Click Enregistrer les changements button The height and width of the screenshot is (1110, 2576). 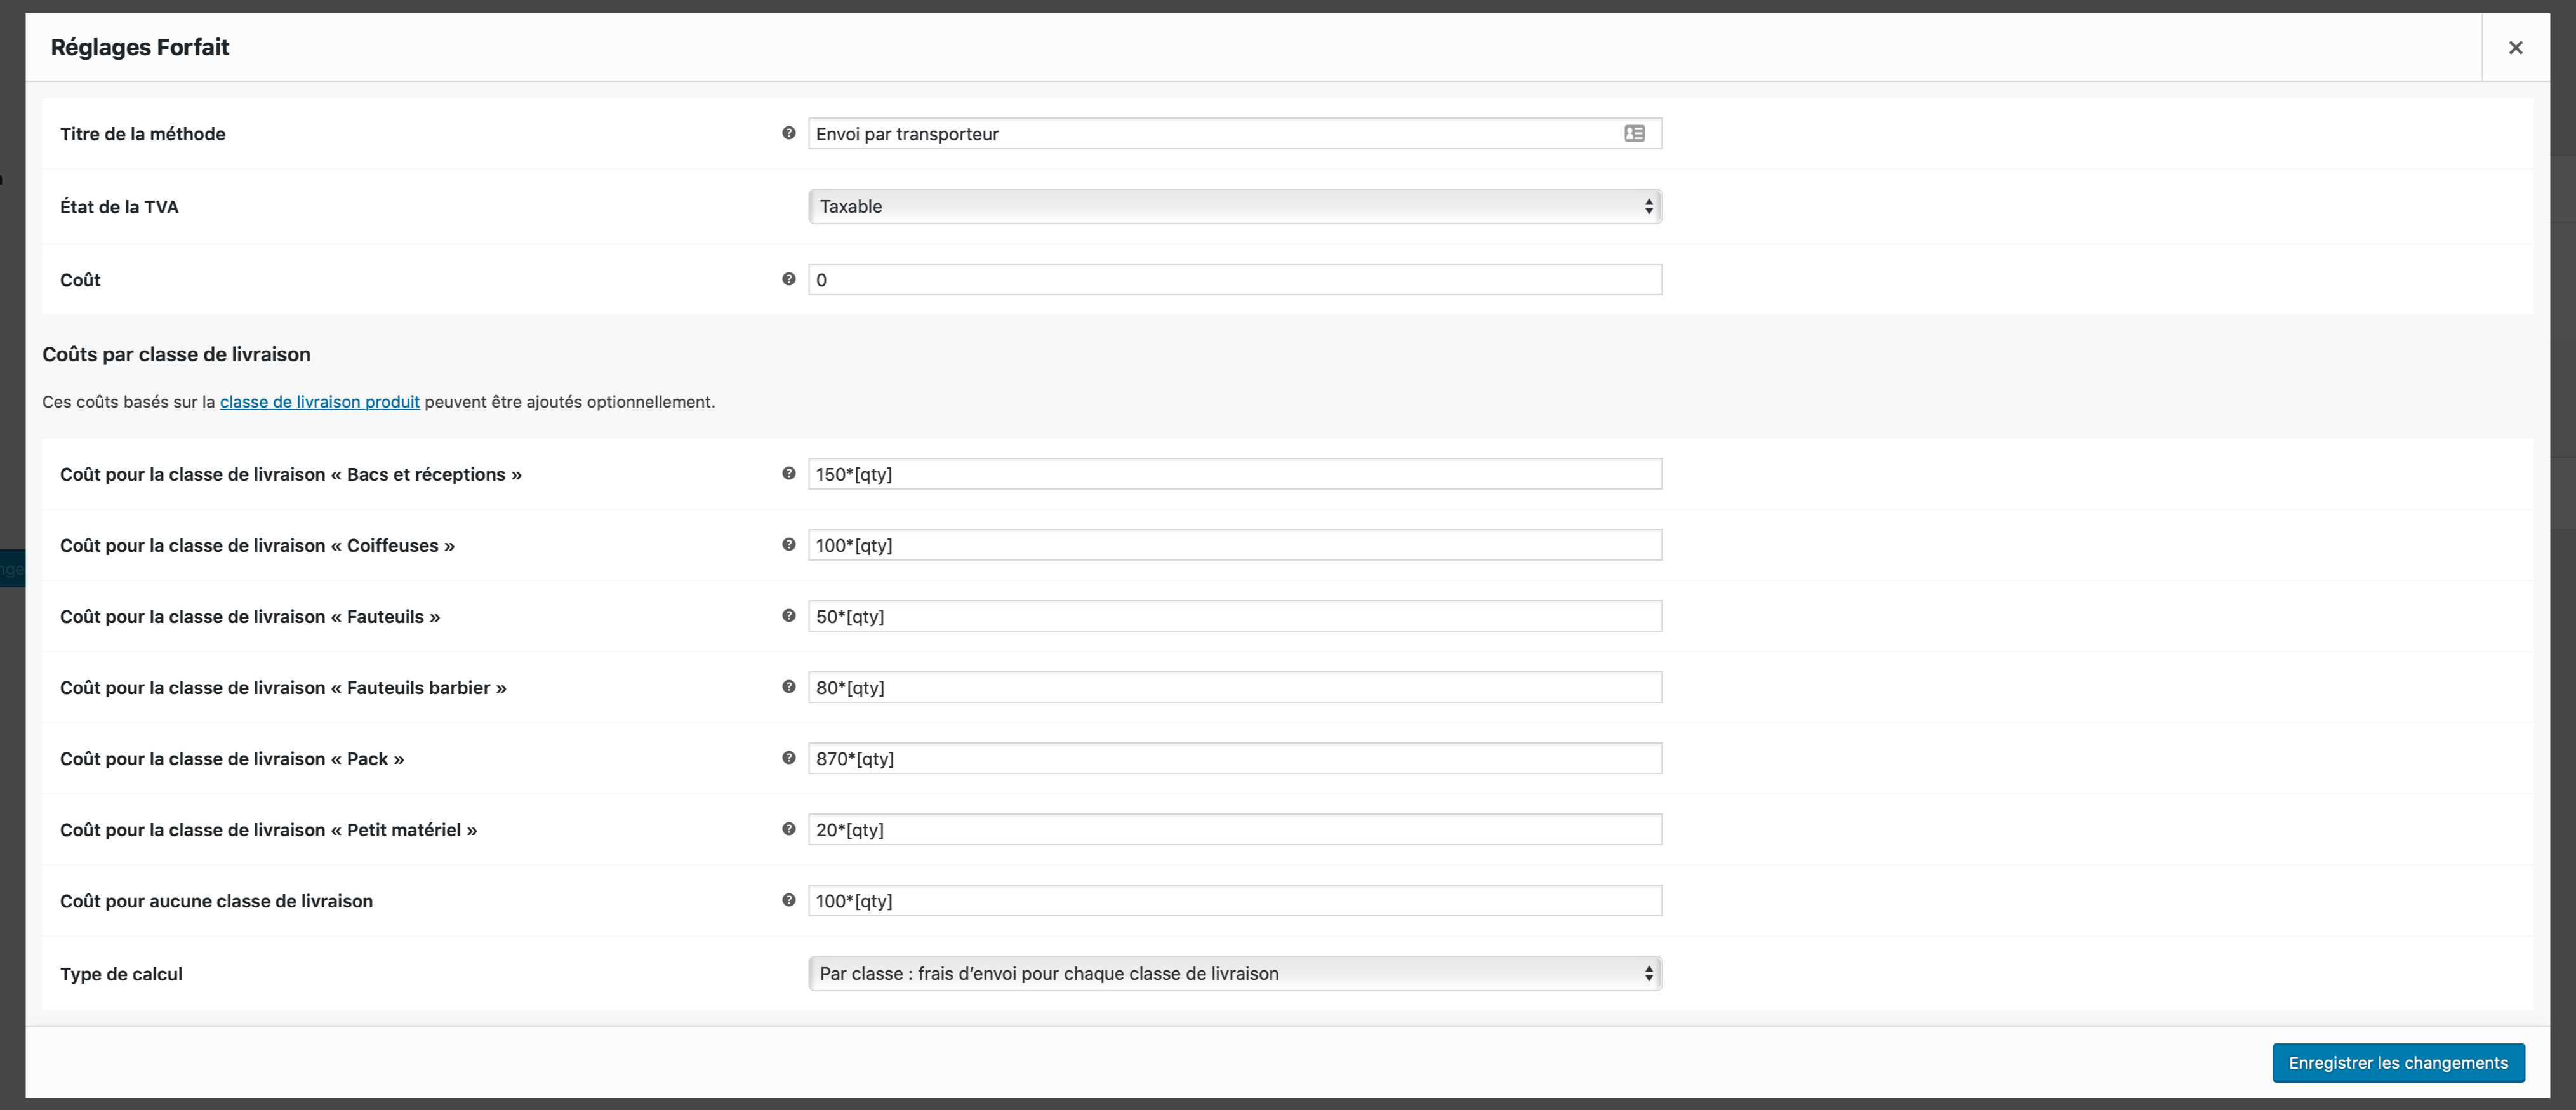point(2397,1062)
